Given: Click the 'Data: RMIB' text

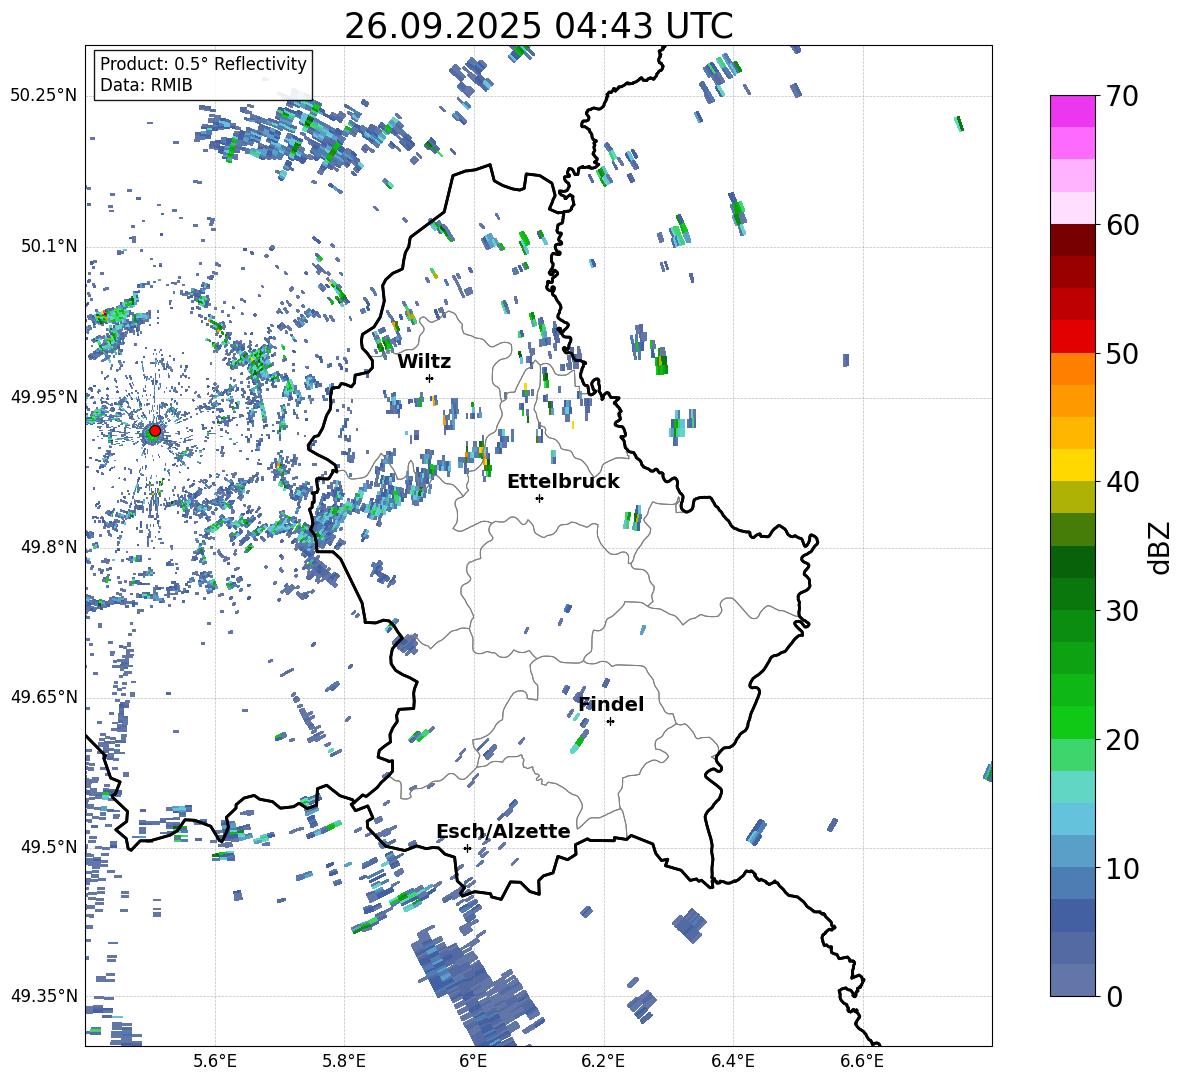Looking at the screenshot, I should click(x=146, y=85).
